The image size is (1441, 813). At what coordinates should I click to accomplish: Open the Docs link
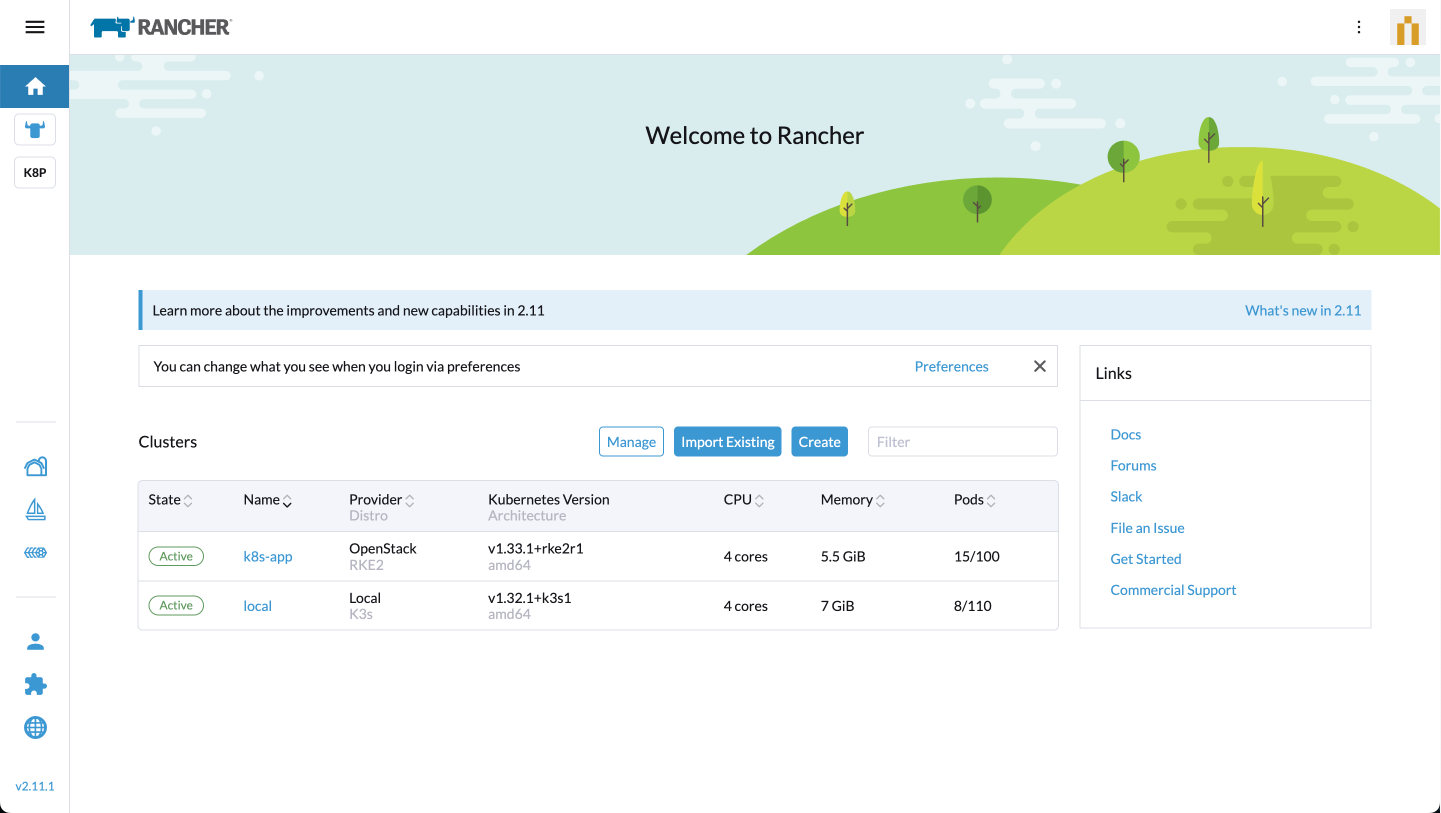point(1126,435)
